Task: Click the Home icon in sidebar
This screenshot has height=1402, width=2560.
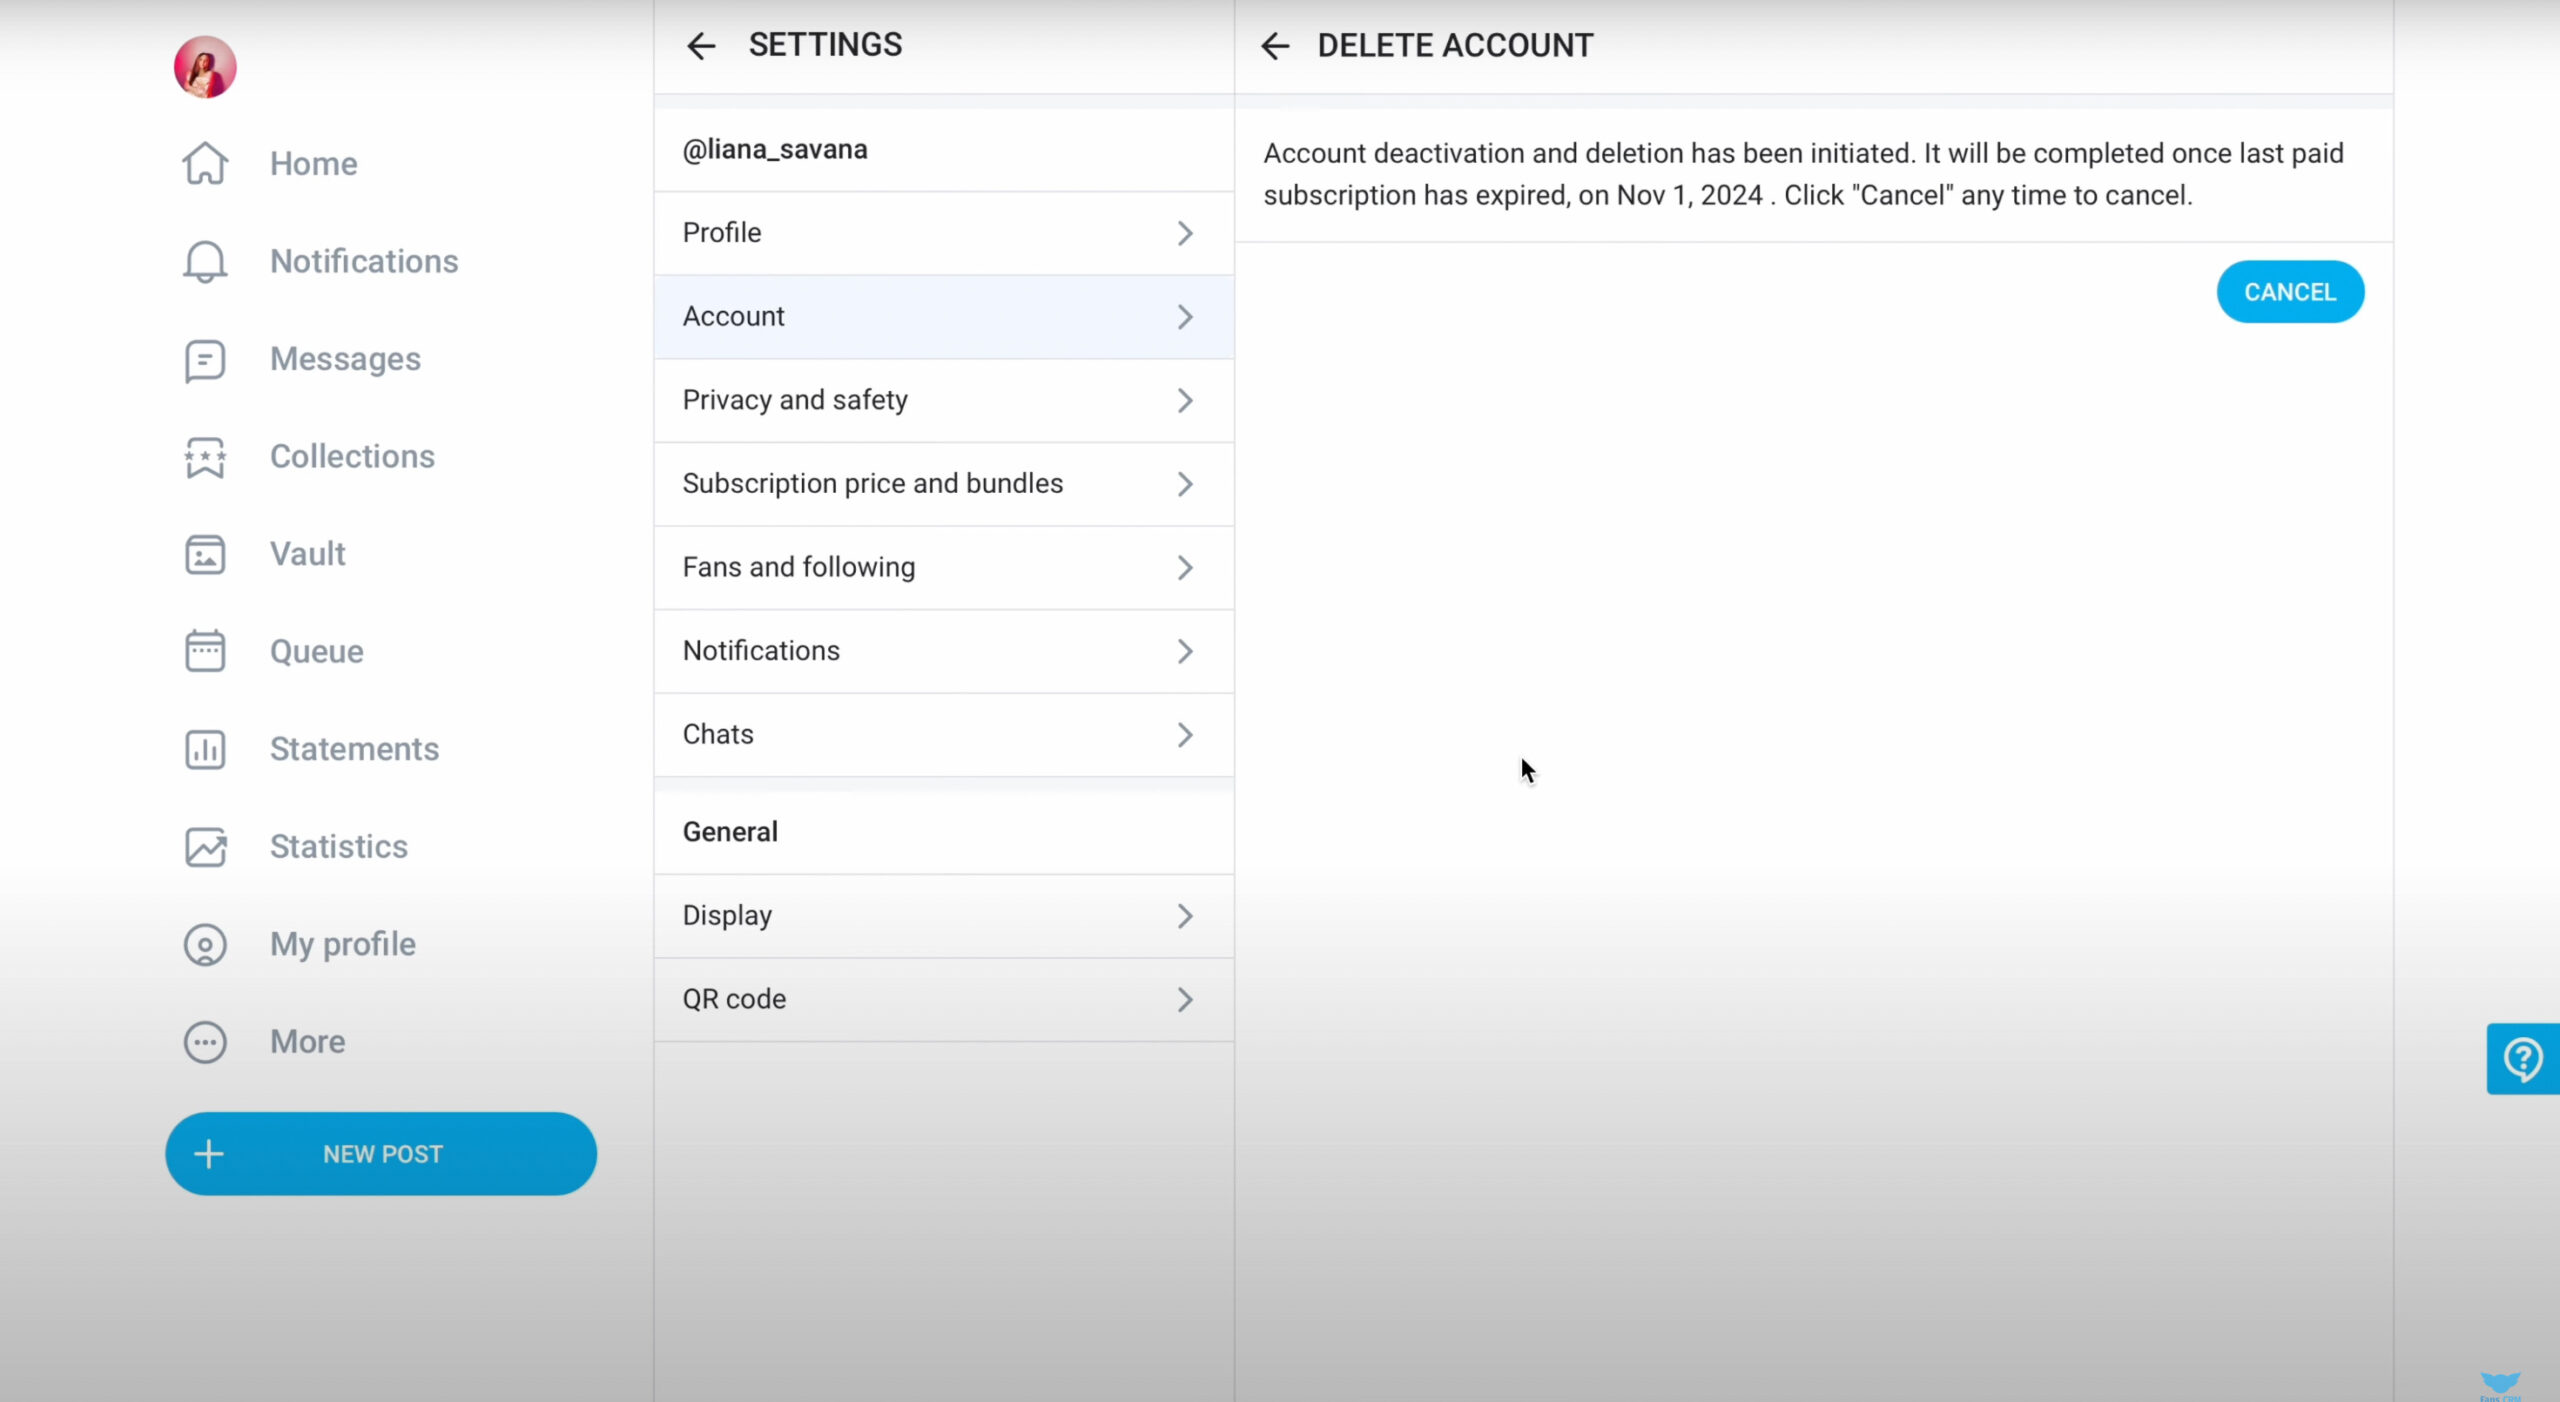Action: point(205,162)
